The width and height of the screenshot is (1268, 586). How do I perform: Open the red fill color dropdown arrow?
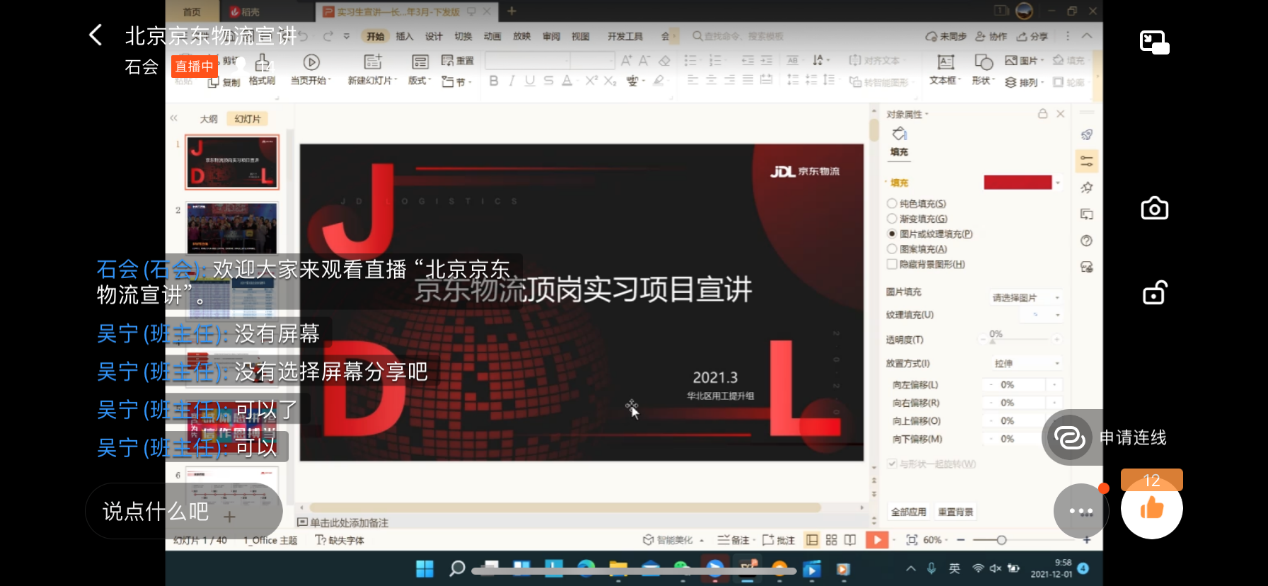(1059, 183)
